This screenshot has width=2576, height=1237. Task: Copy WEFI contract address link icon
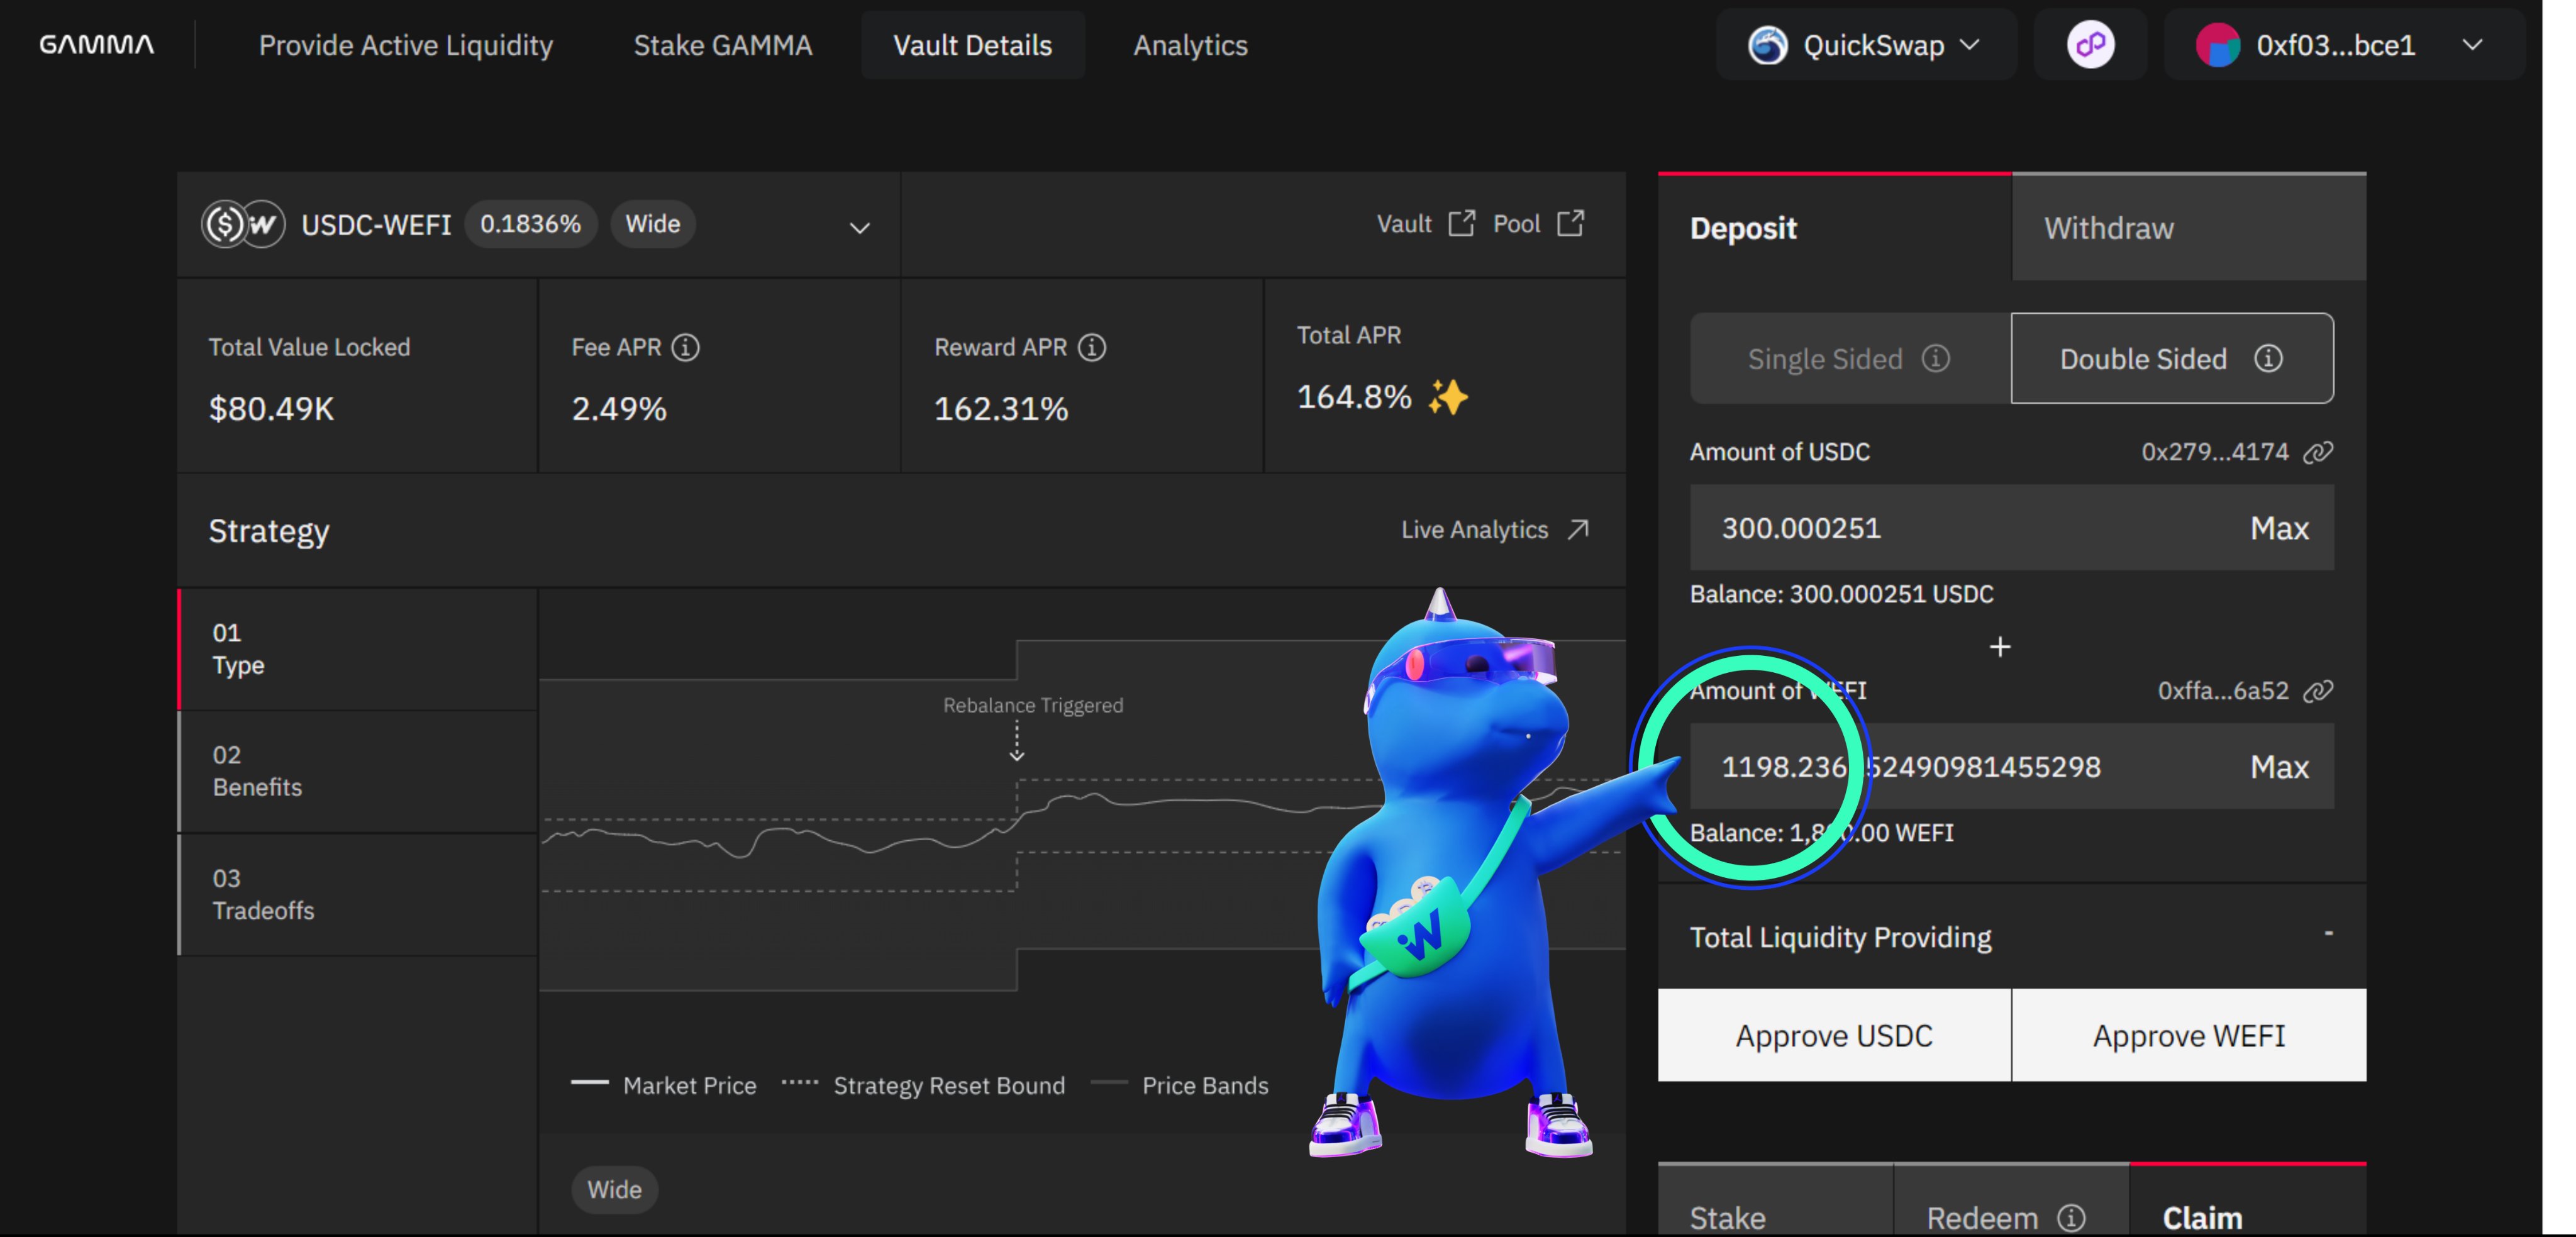(2318, 691)
